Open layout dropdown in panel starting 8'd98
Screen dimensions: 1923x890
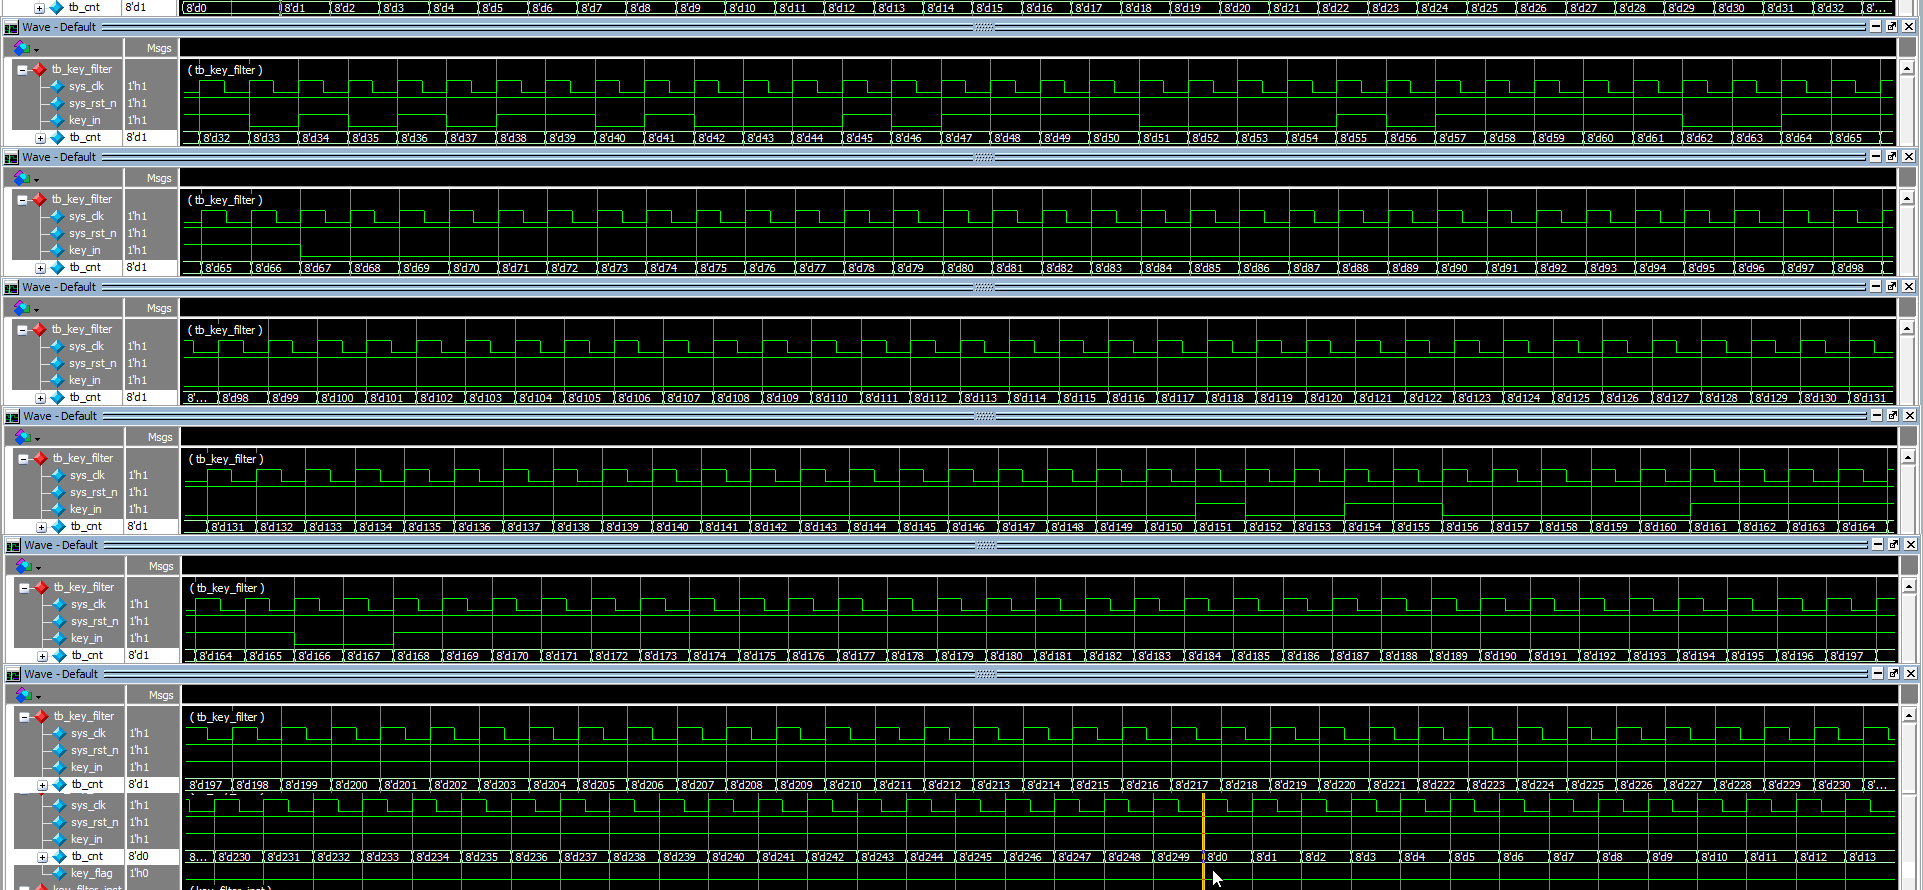(26, 308)
